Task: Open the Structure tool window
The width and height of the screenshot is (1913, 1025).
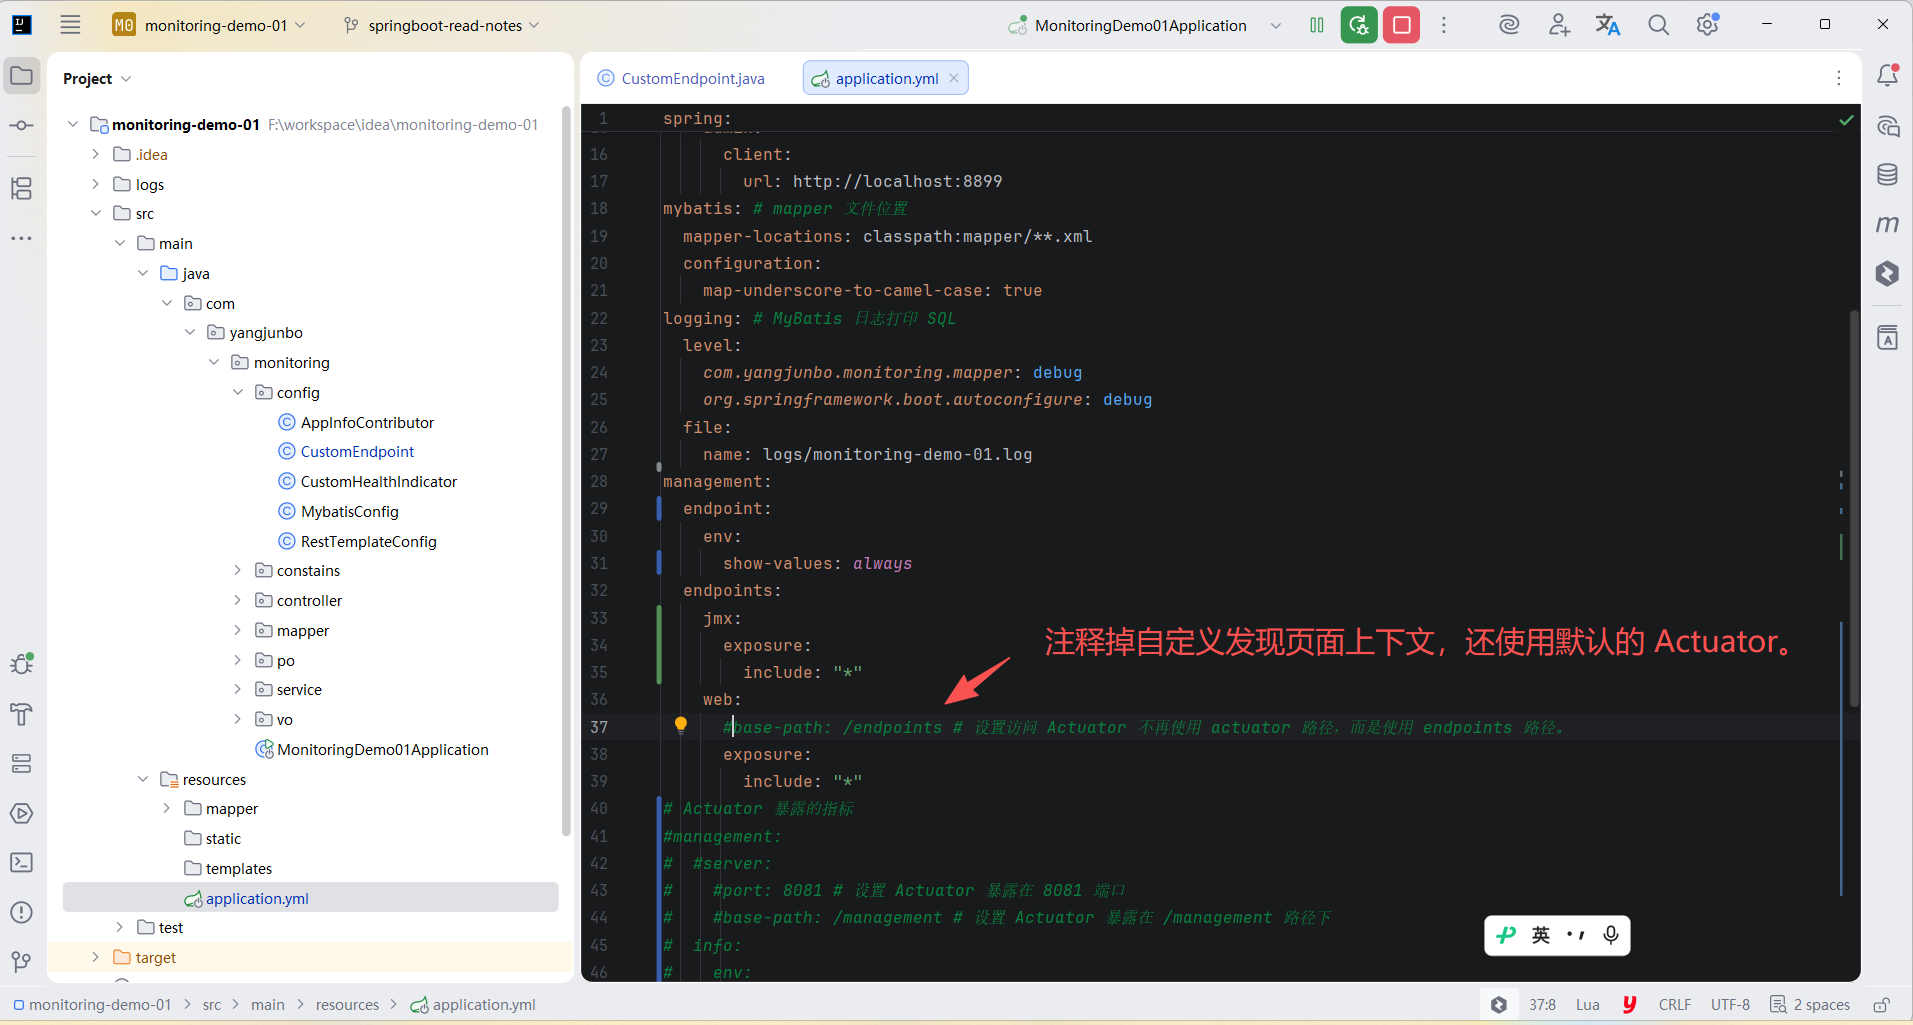Action: click(x=22, y=188)
